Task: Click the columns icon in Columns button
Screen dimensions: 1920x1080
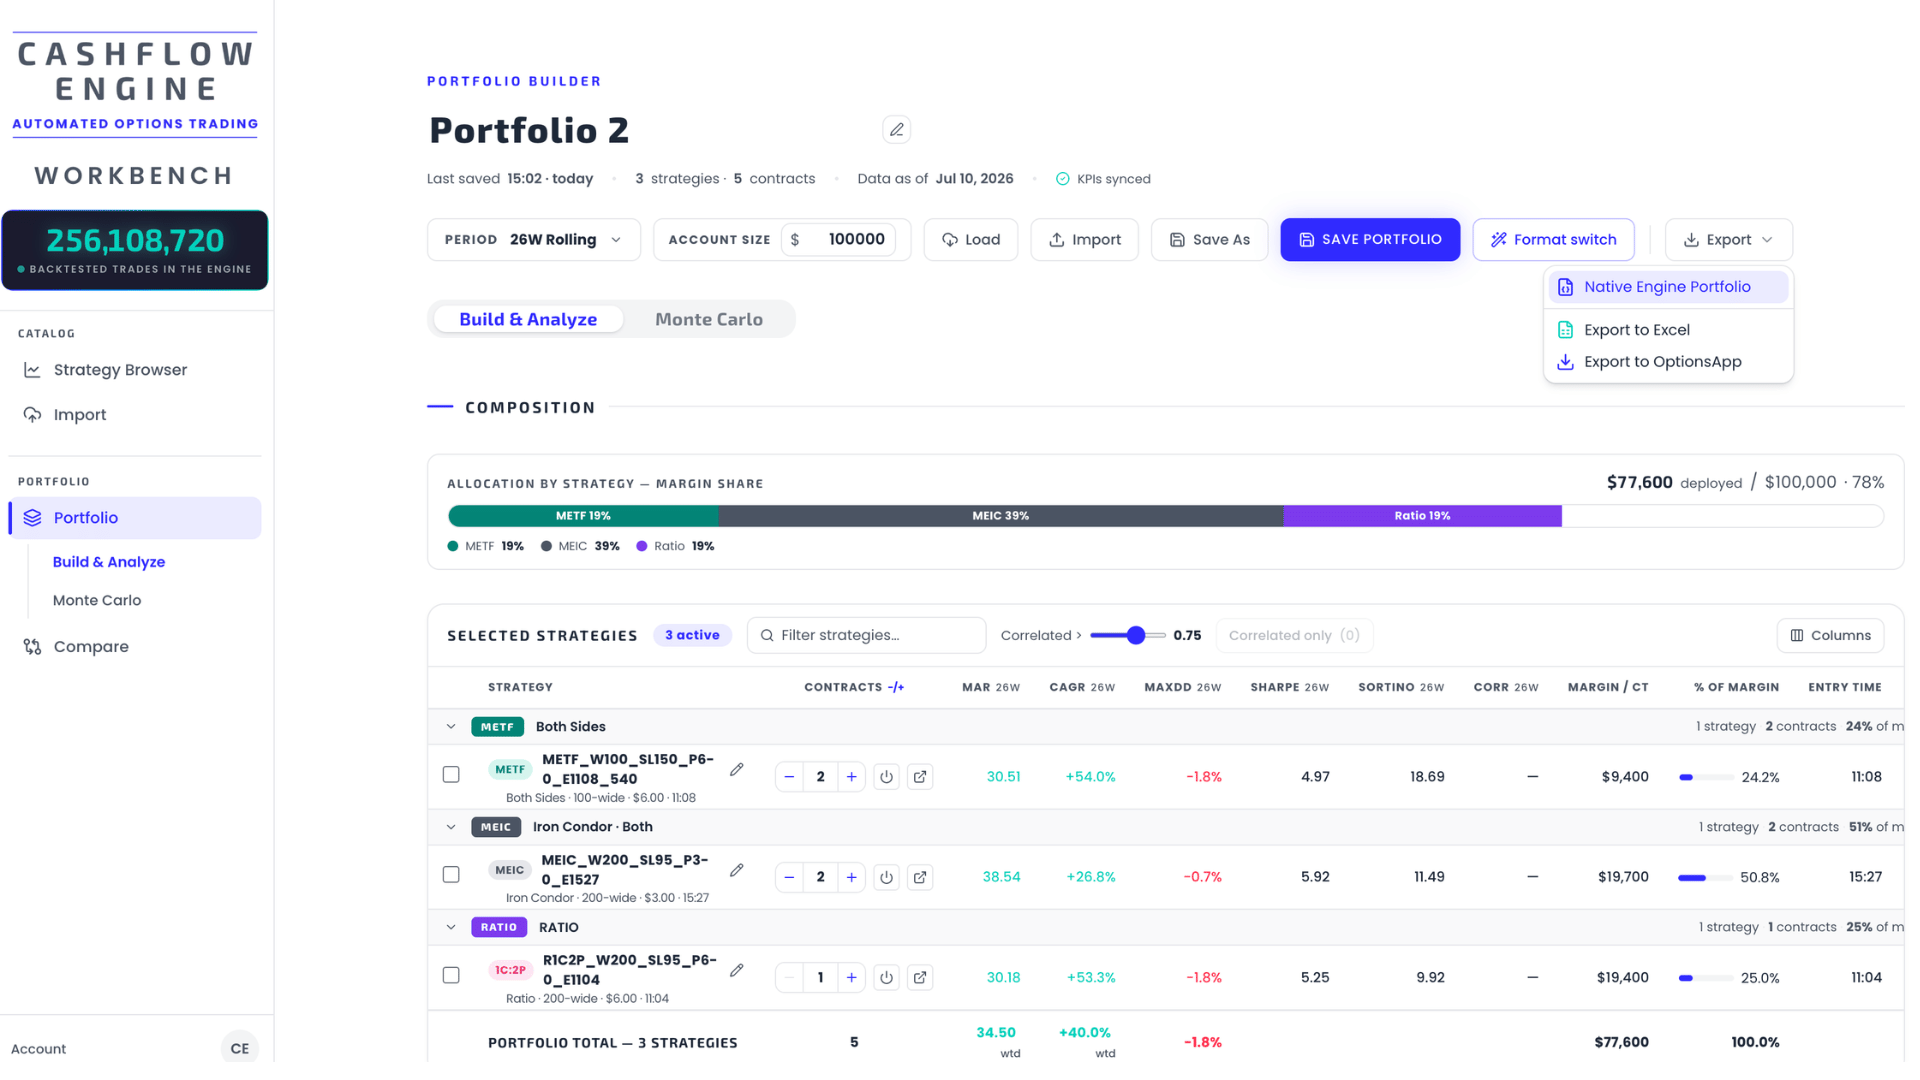Action: 1796,636
